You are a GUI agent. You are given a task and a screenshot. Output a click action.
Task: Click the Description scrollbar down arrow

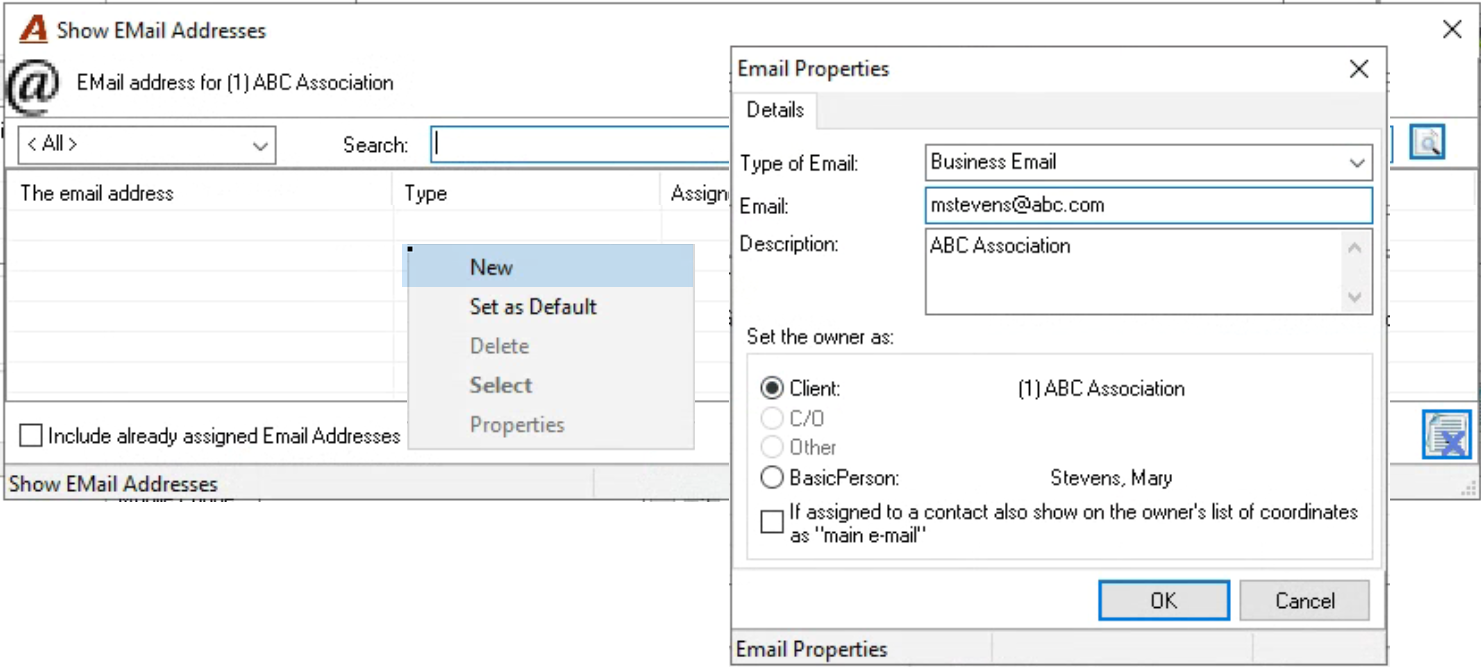pyautogui.click(x=1355, y=297)
